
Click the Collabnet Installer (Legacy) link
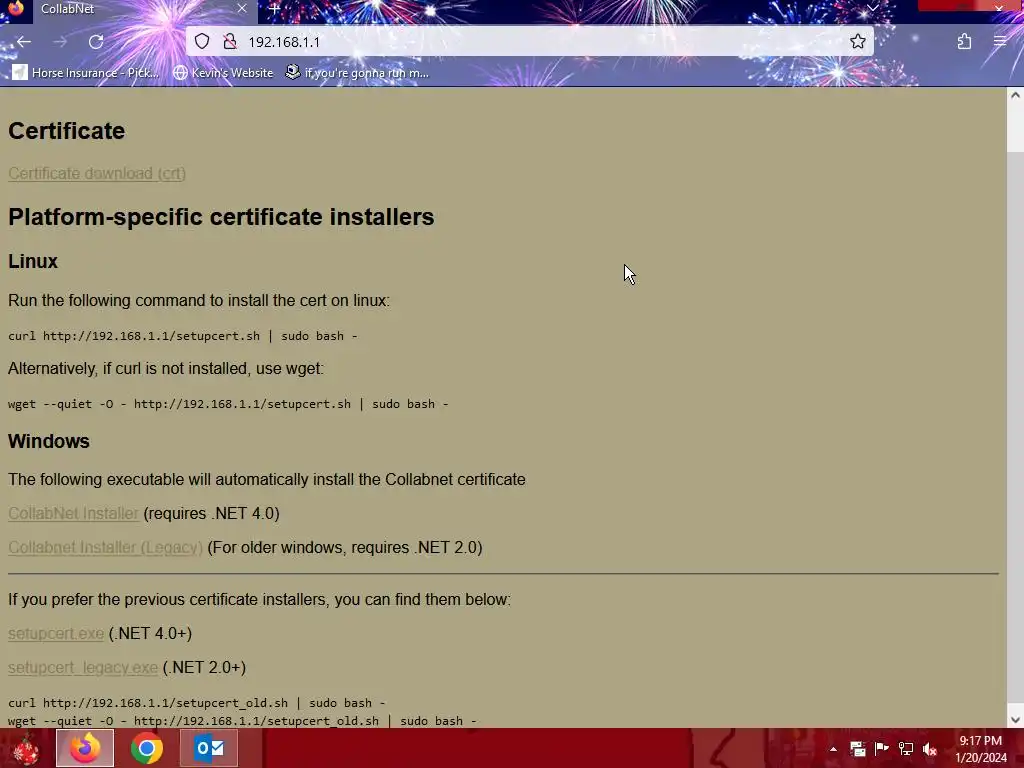(x=105, y=547)
